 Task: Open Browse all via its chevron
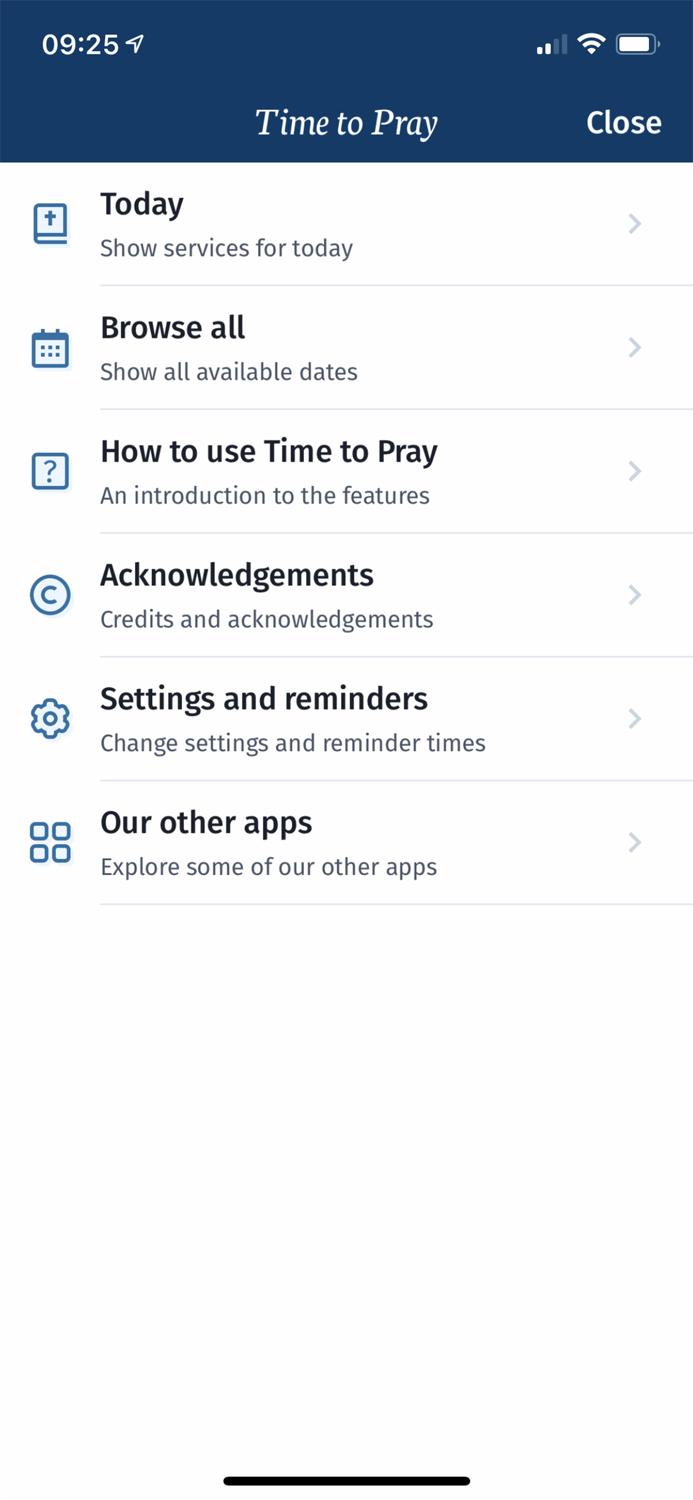tap(635, 347)
